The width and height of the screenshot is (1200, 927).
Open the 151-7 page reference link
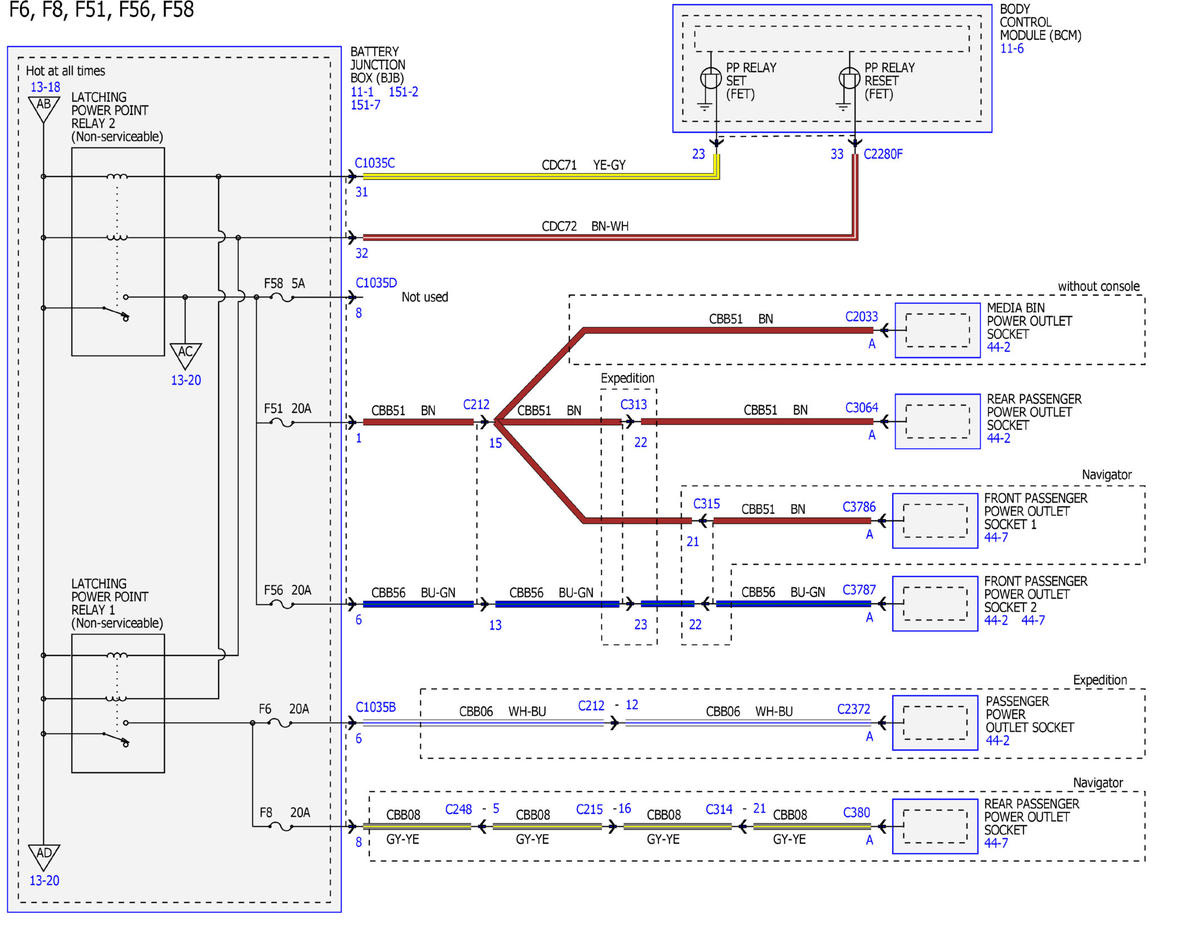367,104
